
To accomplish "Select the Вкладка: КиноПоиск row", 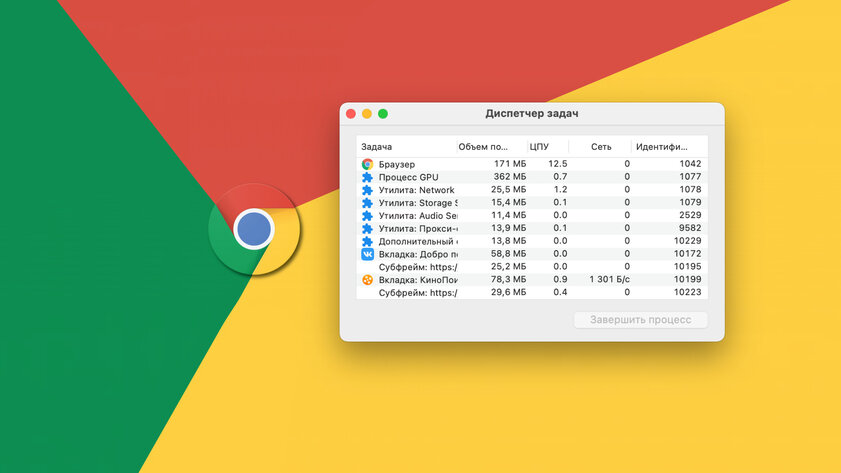I will [532, 280].
